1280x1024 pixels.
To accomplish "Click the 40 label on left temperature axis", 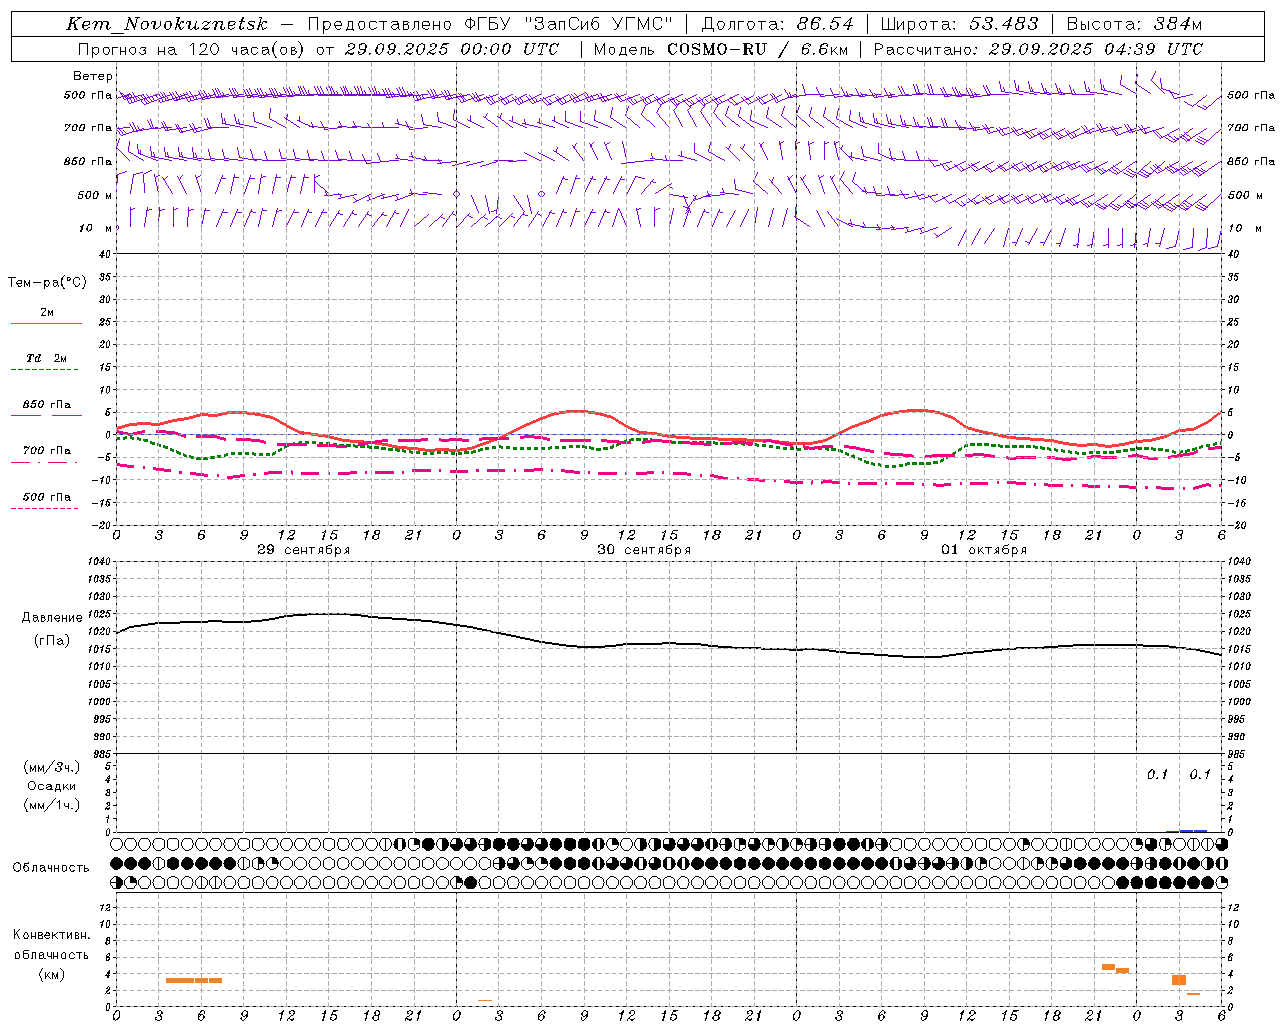I will (105, 255).
